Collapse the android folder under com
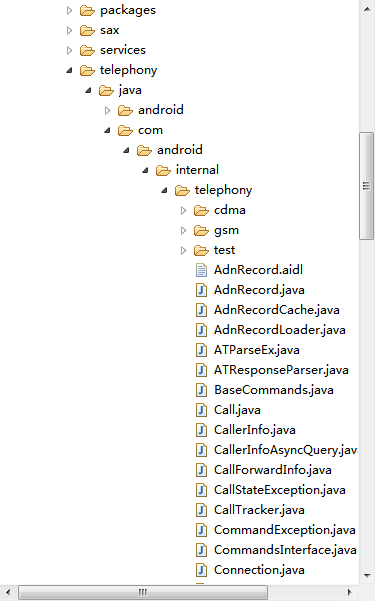The height and width of the screenshot is (601, 375). (126, 150)
